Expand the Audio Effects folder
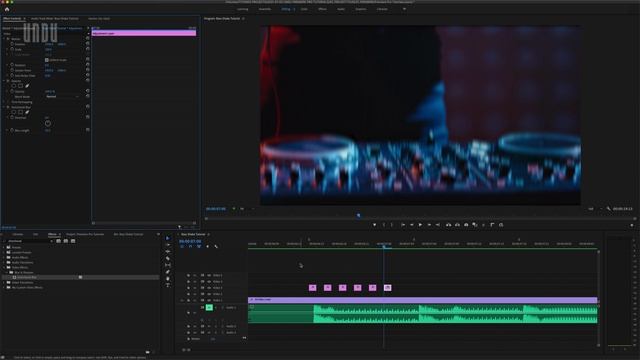Viewport: 640px width, 360px height. coord(4,258)
